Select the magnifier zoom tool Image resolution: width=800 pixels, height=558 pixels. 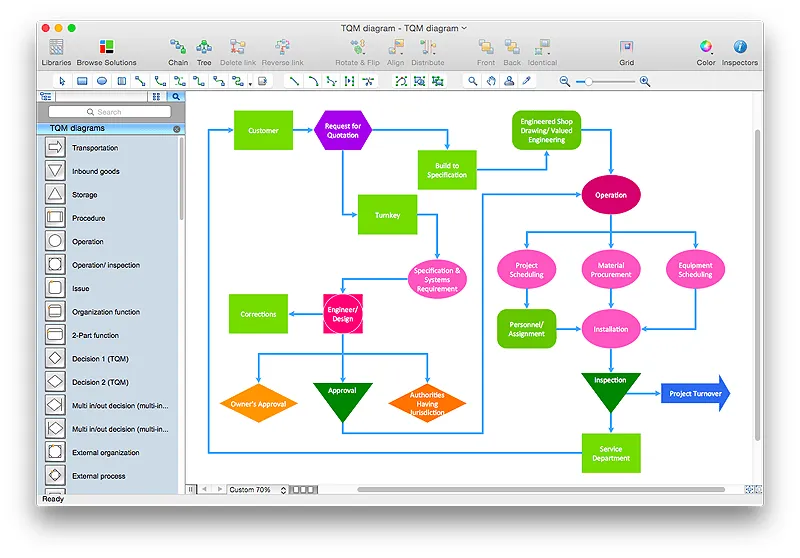472,81
